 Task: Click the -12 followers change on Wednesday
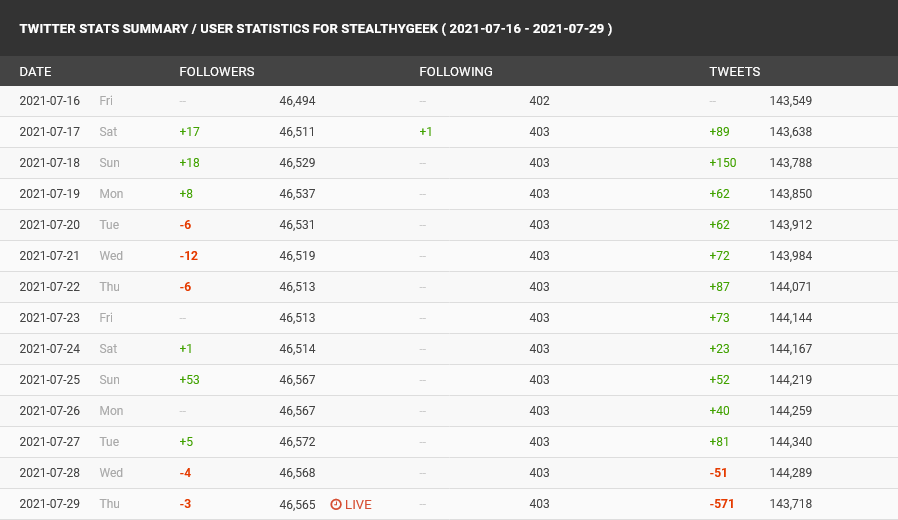pyautogui.click(x=188, y=256)
